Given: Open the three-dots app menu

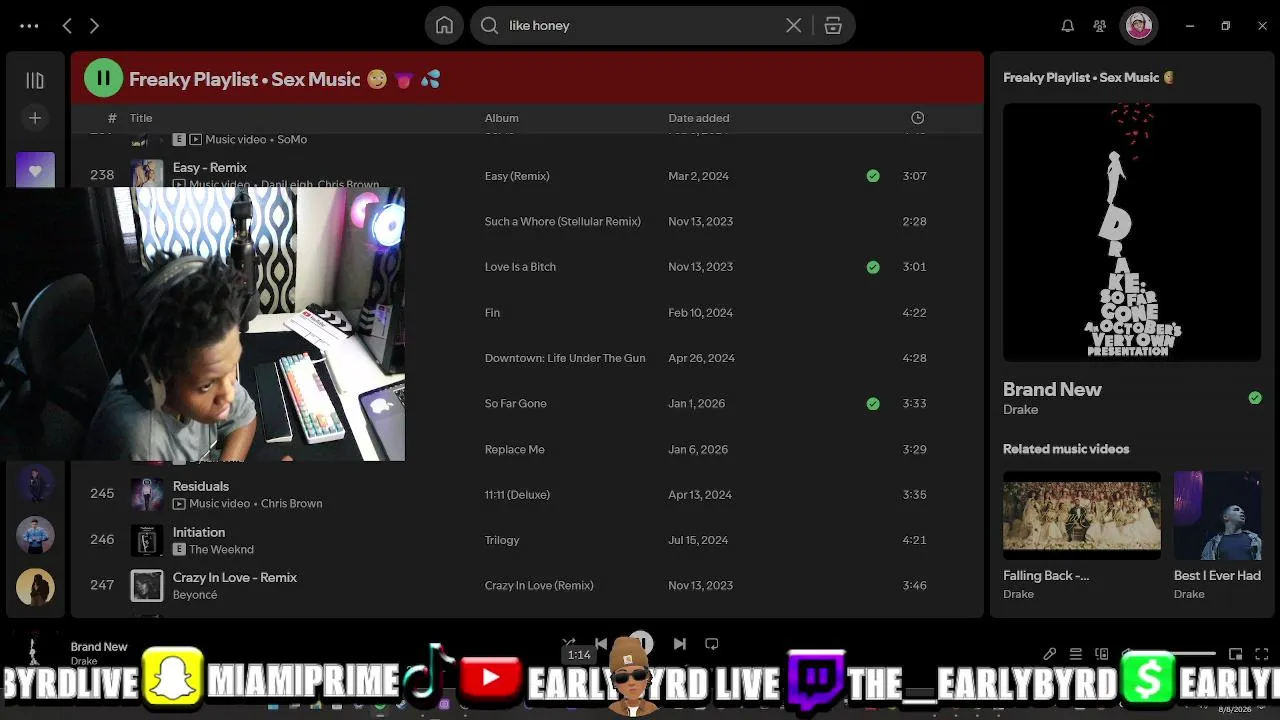Looking at the screenshot, I should pos(29,26).
